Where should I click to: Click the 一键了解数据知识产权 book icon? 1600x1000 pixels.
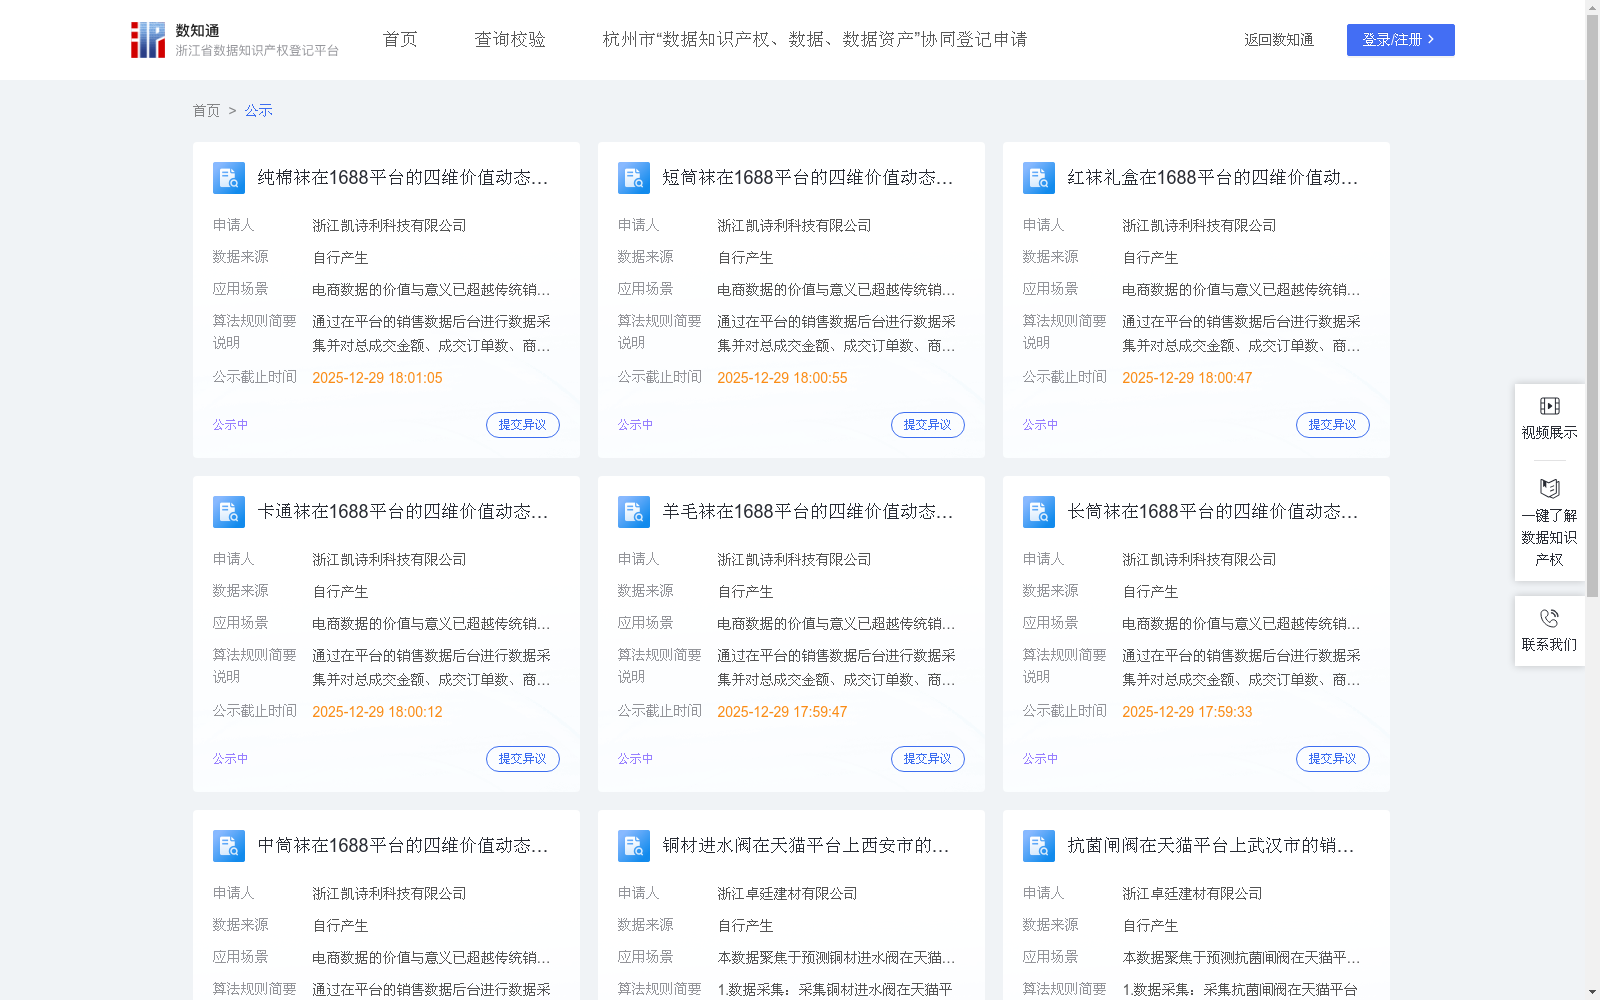coord(1549,489)
